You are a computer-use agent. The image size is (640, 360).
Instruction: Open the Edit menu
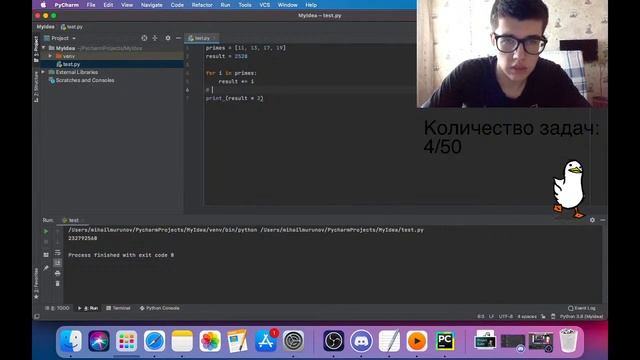[x=108, y=5]
